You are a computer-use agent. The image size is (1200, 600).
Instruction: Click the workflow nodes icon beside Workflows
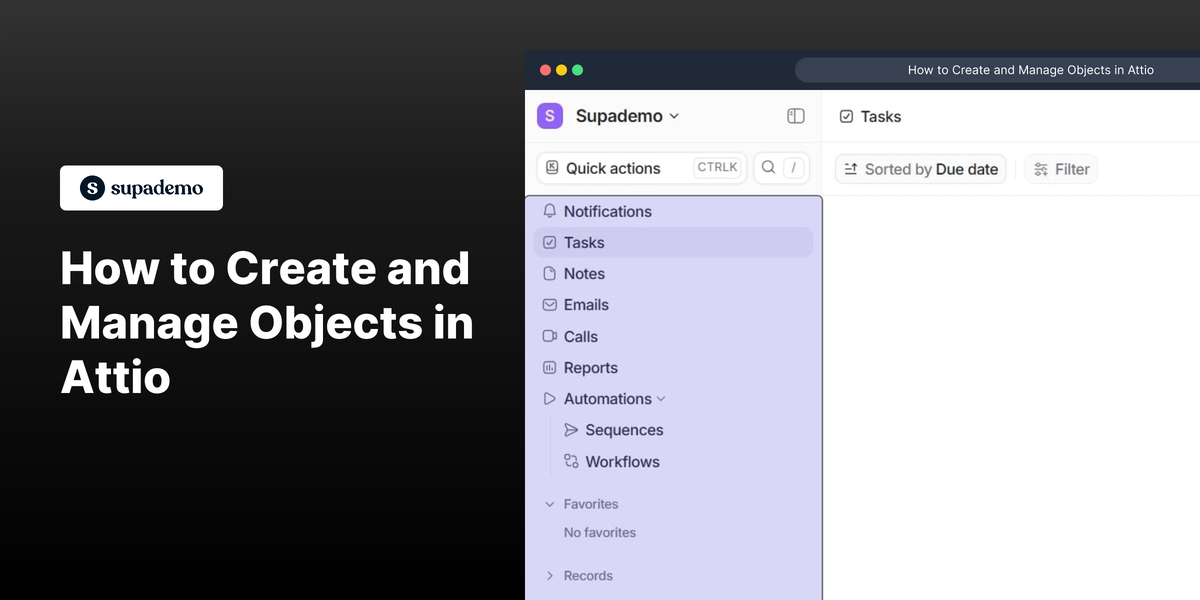[571, 461]
